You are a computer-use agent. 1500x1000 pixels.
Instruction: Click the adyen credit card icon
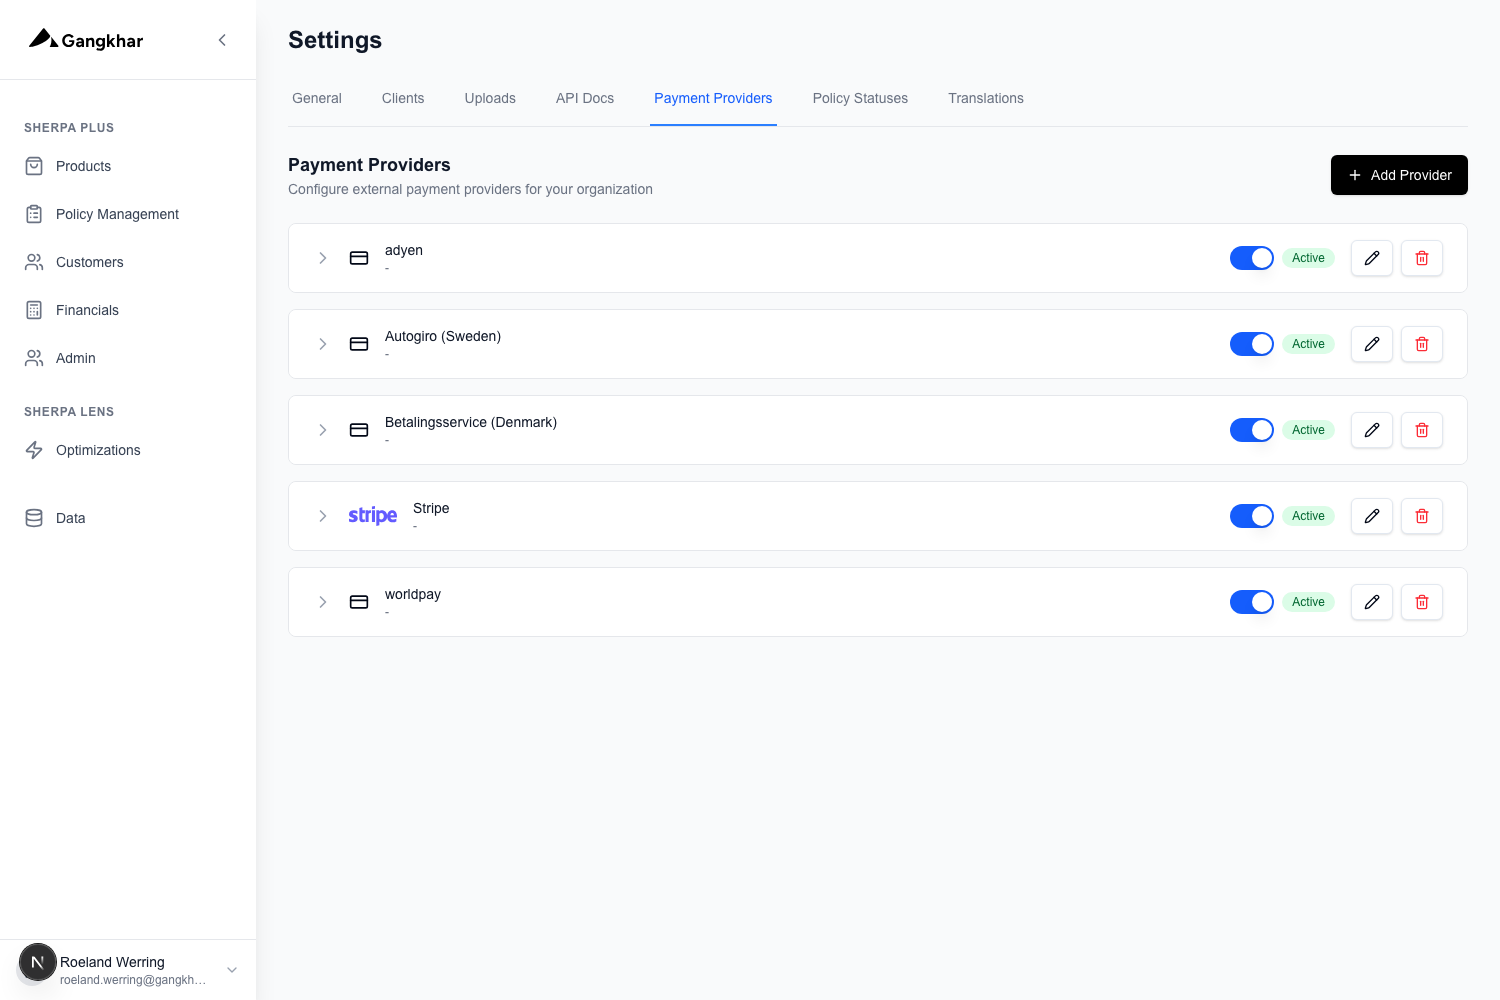(359, 258)
